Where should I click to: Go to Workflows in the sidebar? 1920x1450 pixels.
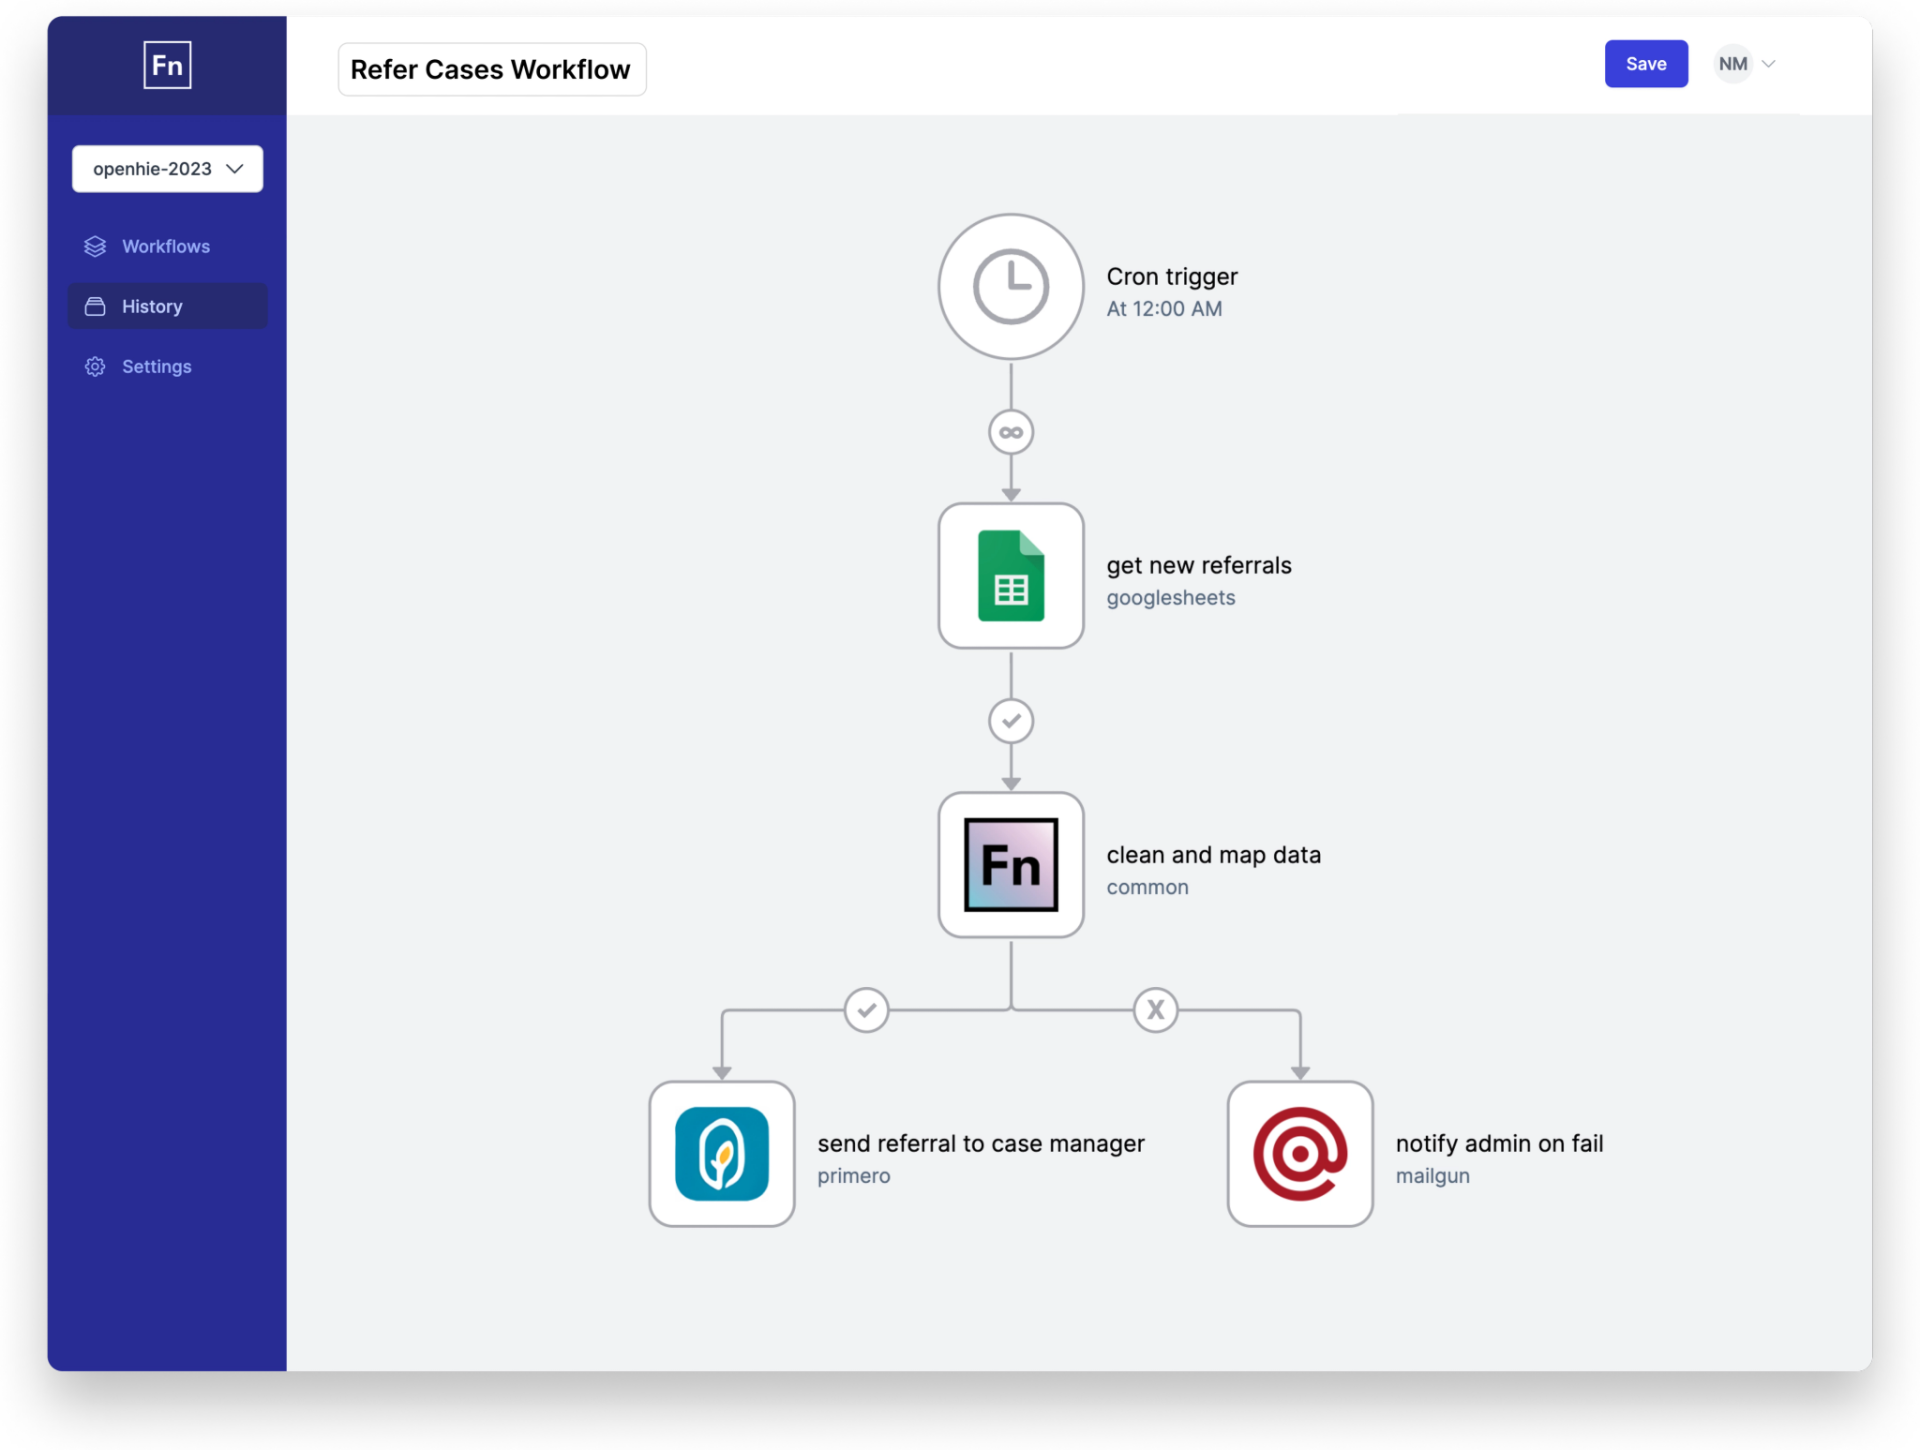click(165, 246)
